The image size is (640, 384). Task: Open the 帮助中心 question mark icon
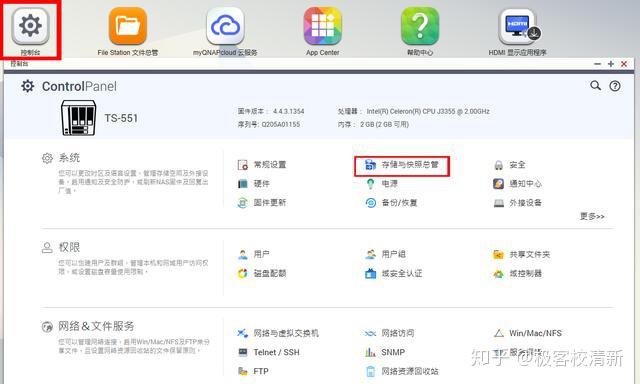pyautogui.click(x=420, y=27)
